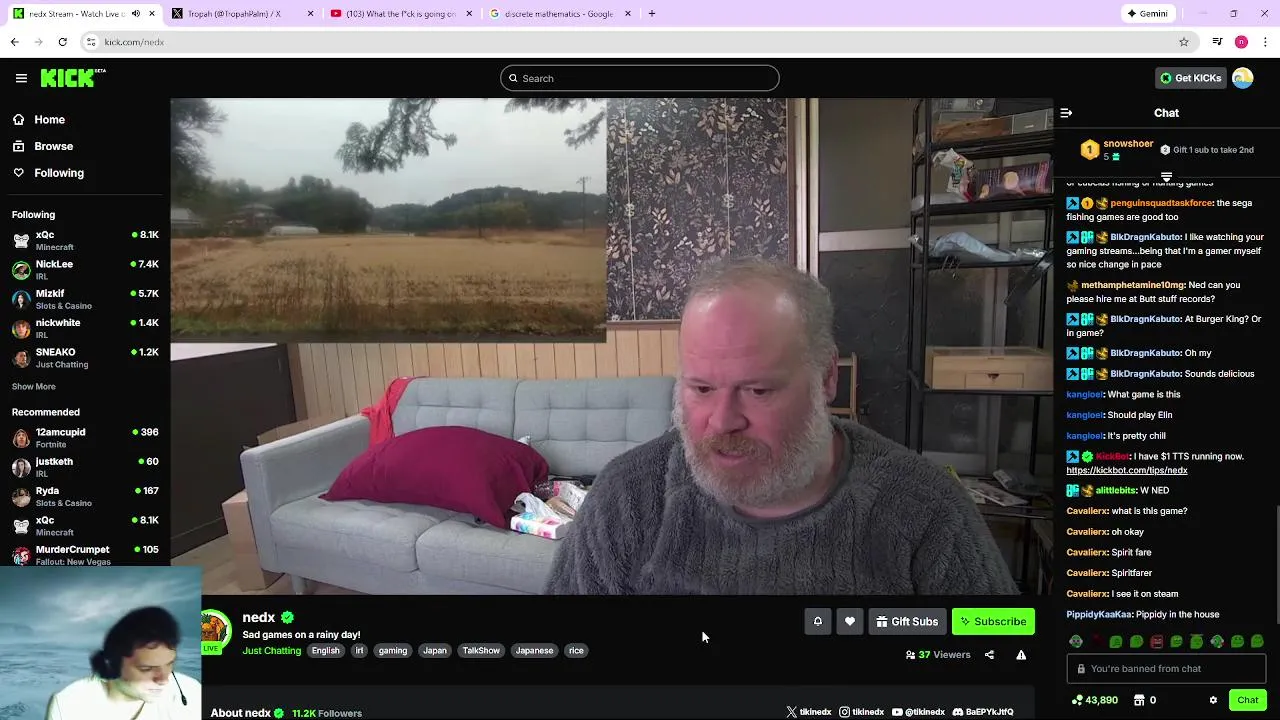Select the English tag
Image resolution: width=1280 pixels, height=720 pixels.
325,651
